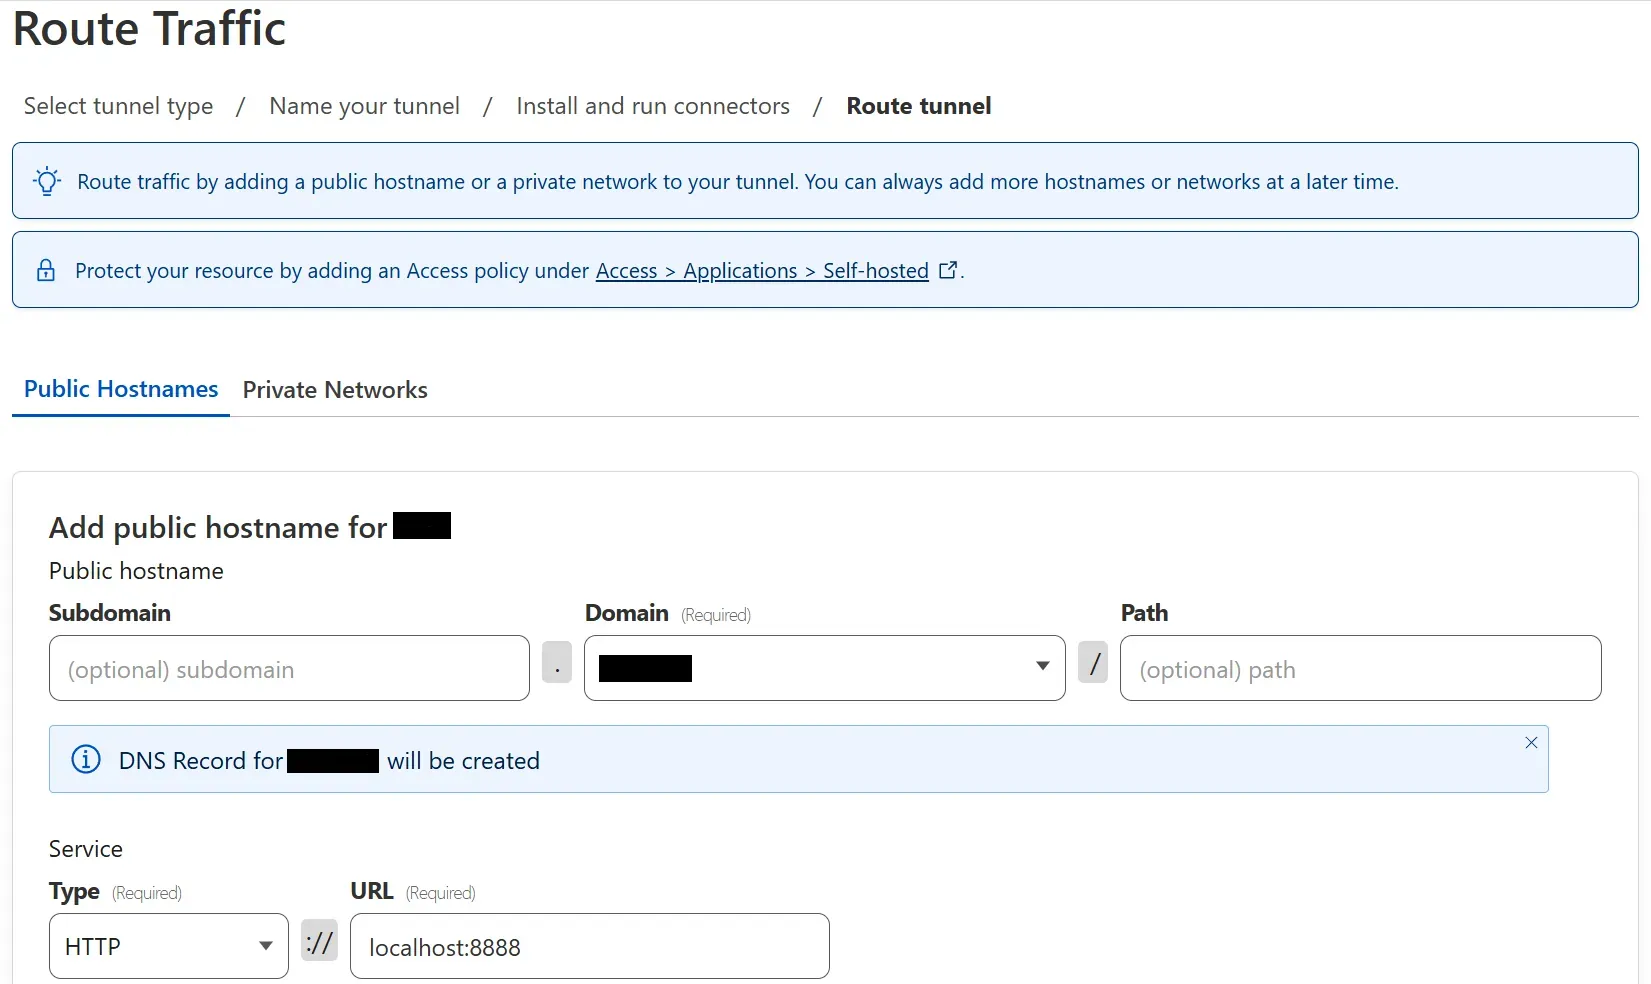The height and width of the screenshot is (984, 1651).
Task: Return to the Name your tunnel step
Action: coord(364,106)
